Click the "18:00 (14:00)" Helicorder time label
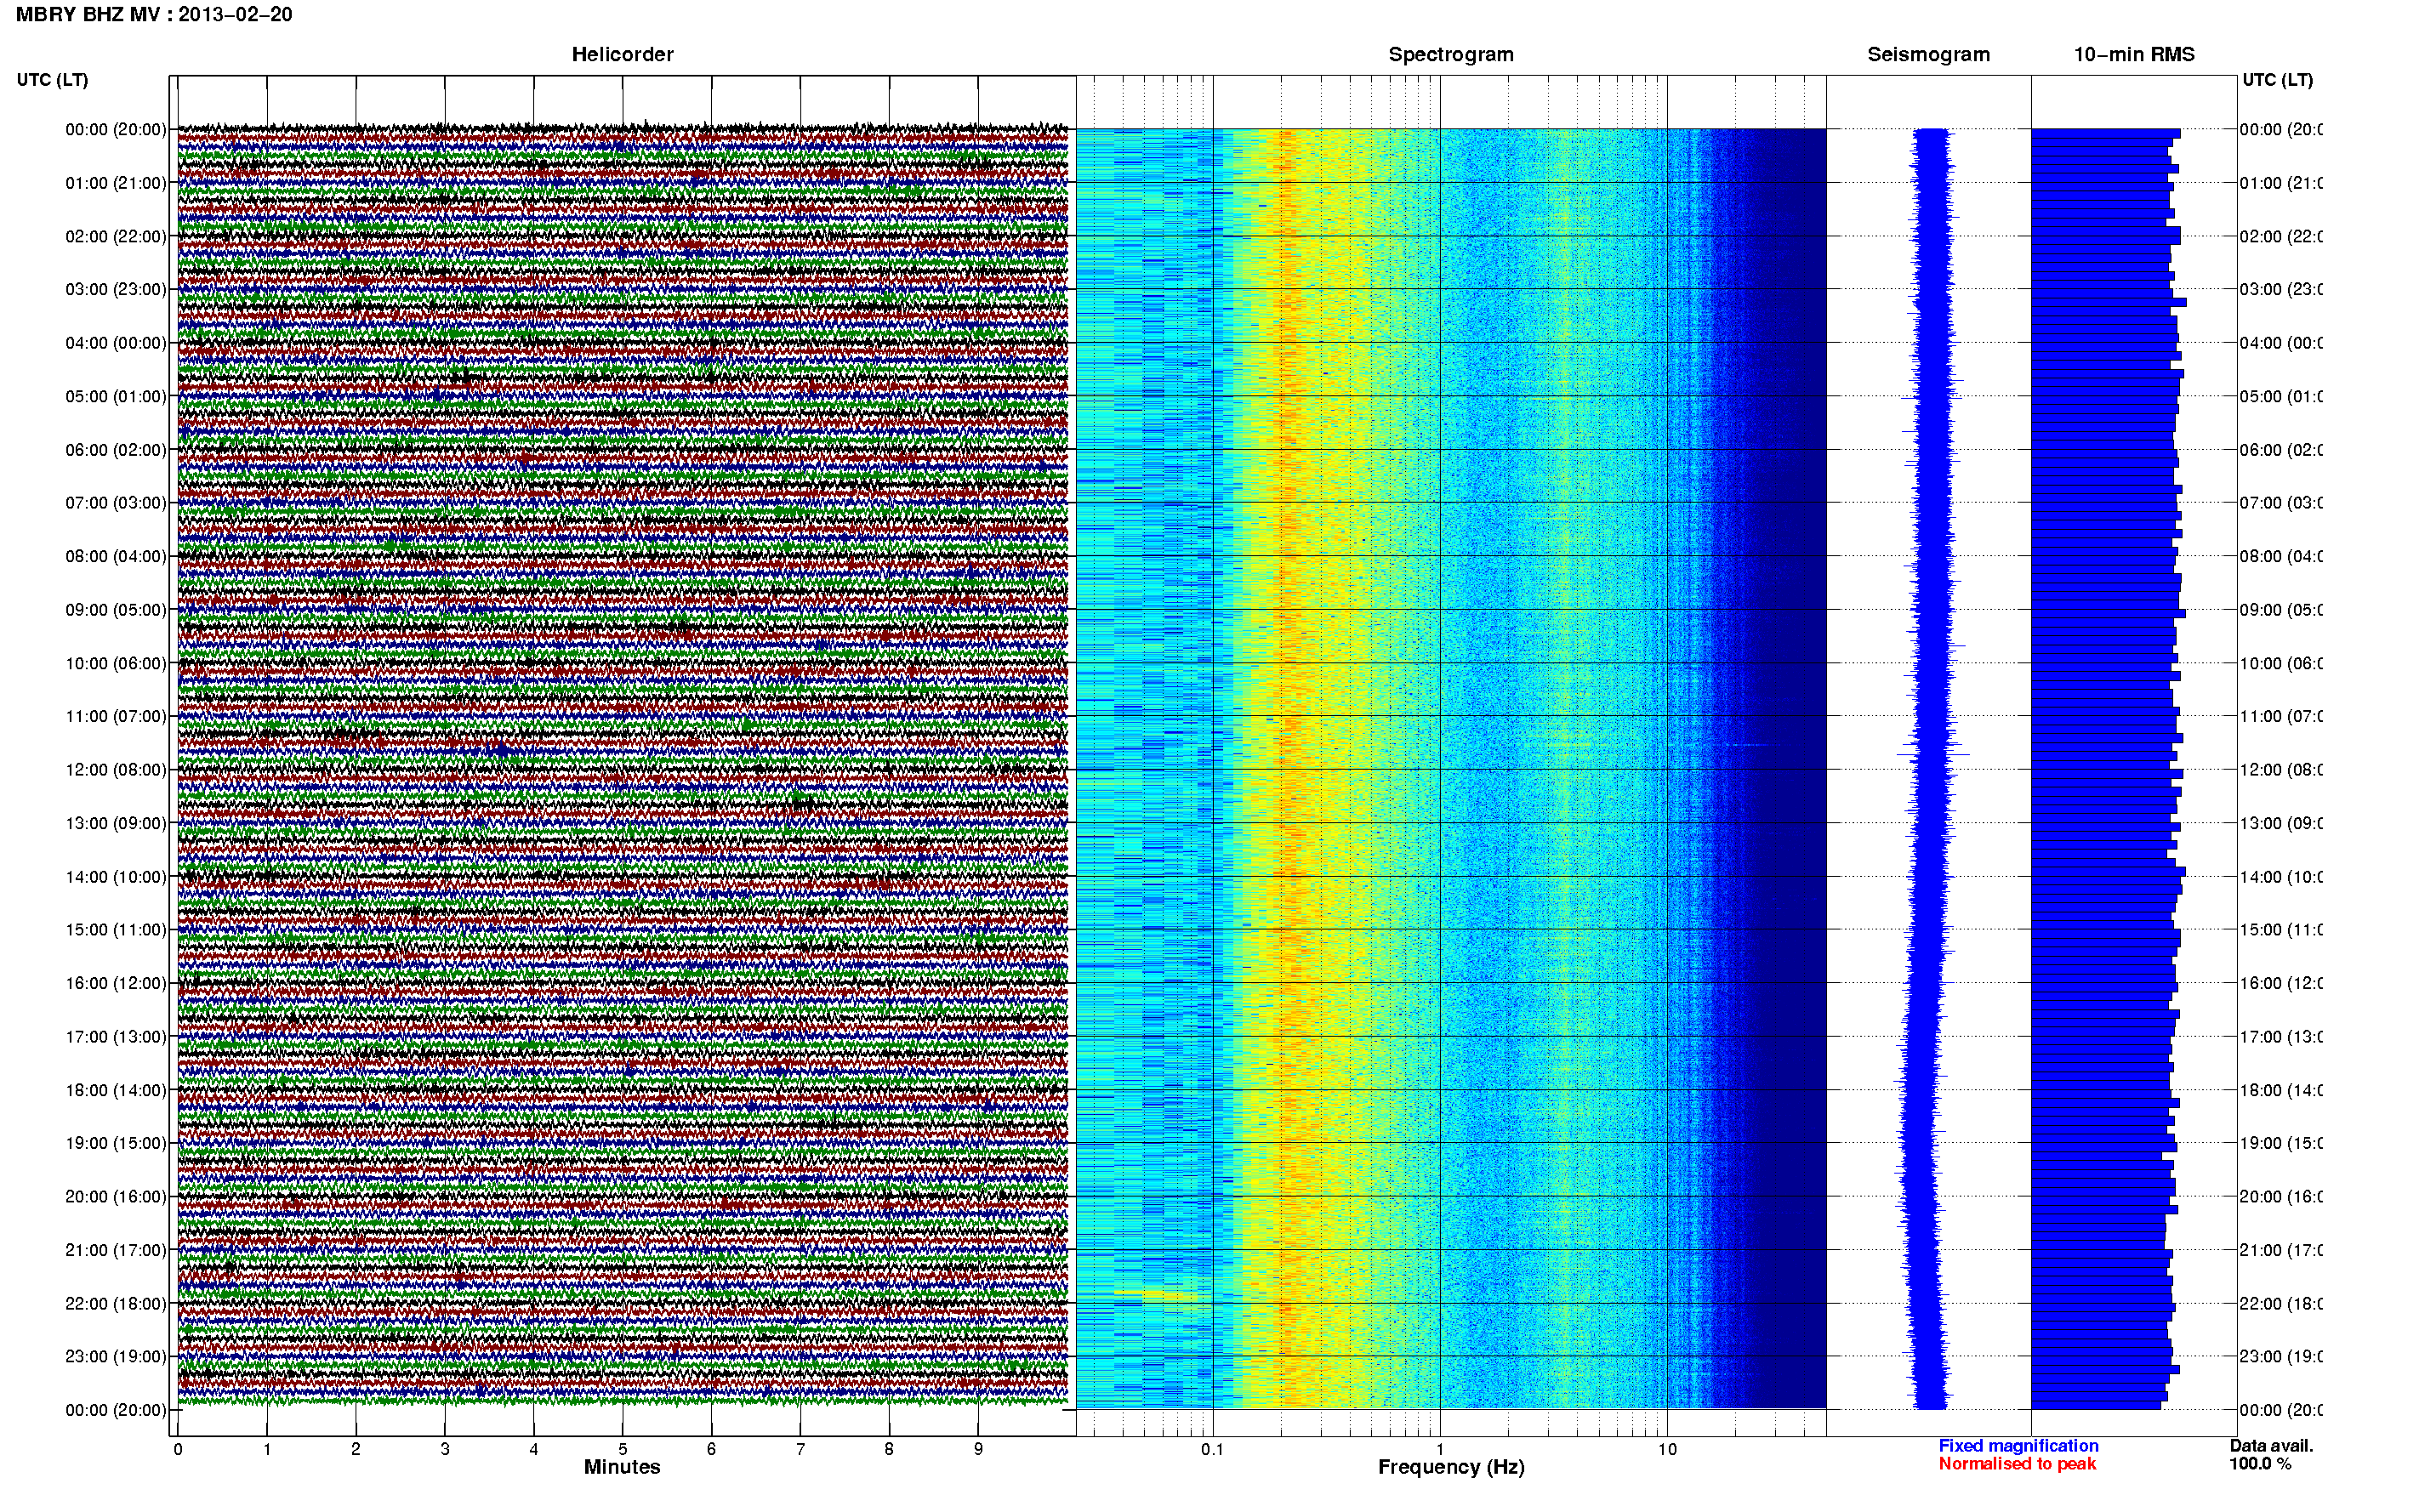This screenshot has width=2419, height=1512. (116, 1090)
